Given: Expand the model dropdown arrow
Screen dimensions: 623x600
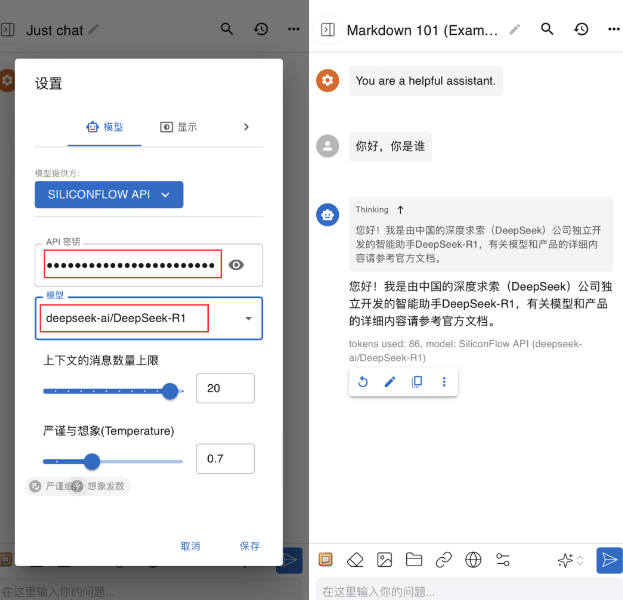Looking at the screenshot, I should tap(249, 318).
